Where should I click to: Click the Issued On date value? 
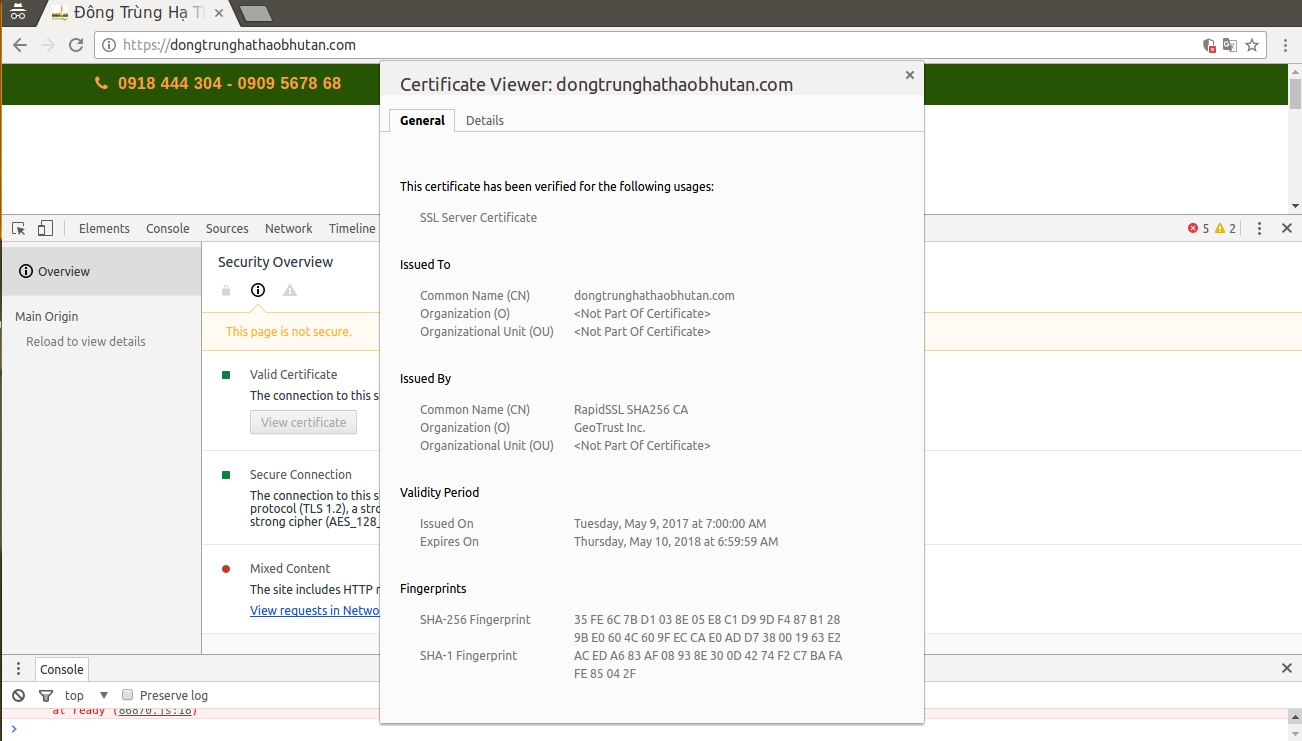pos(670,523)
